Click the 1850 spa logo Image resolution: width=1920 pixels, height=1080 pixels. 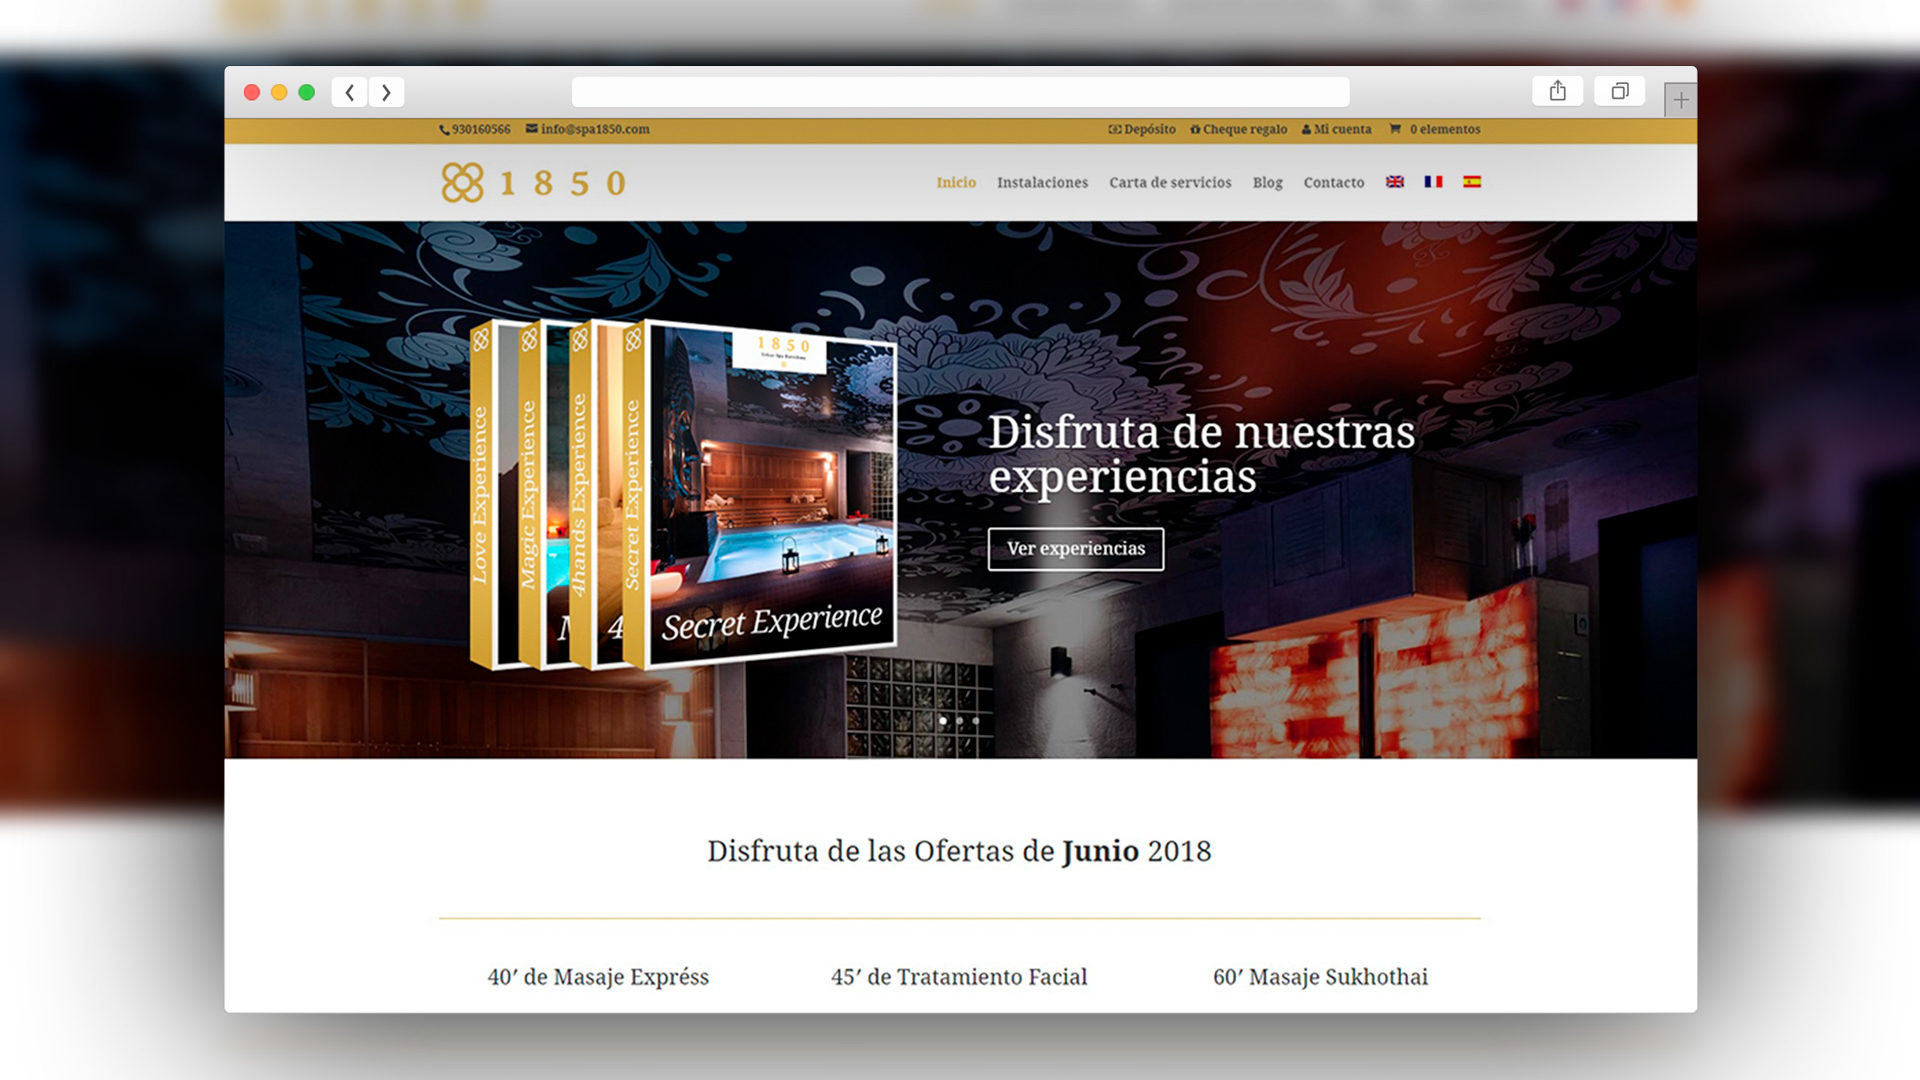(534, 183)
